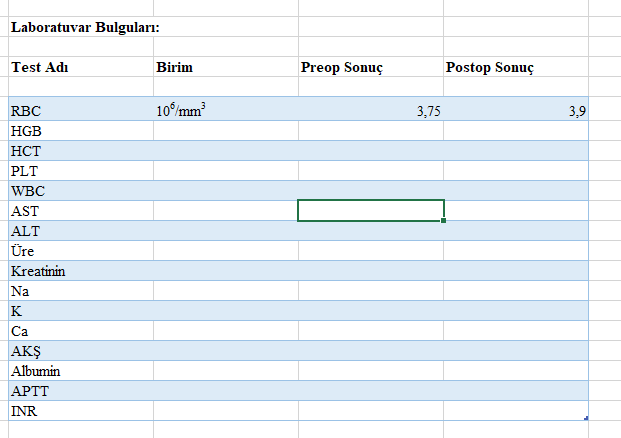Select the Albumin row label cell

[81, 371]
